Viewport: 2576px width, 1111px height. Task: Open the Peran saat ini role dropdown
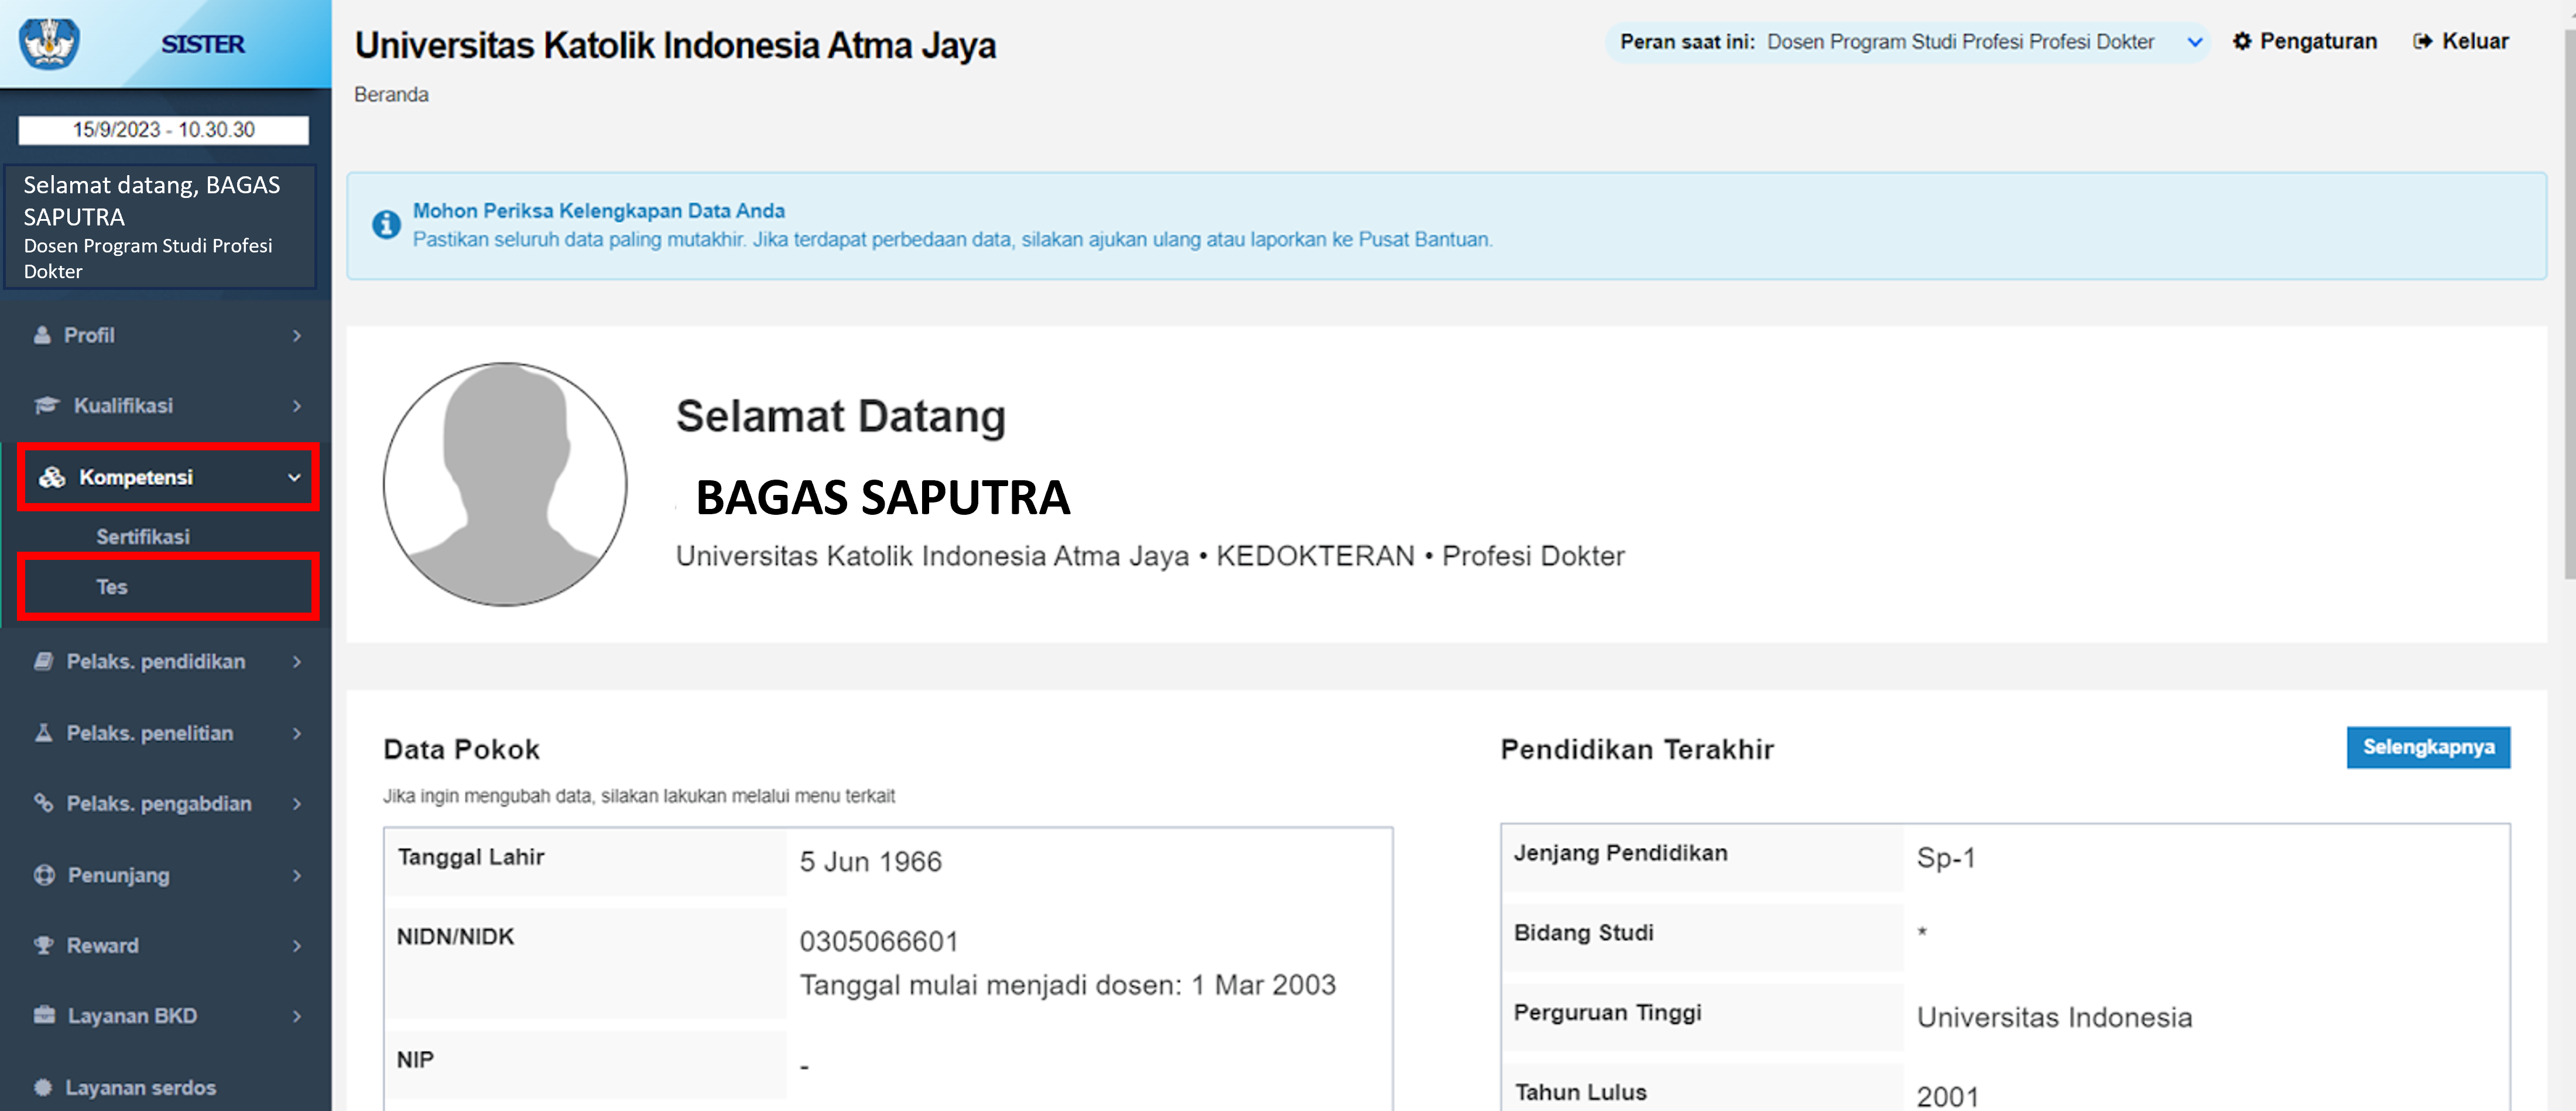click(x=1907, y=42)
